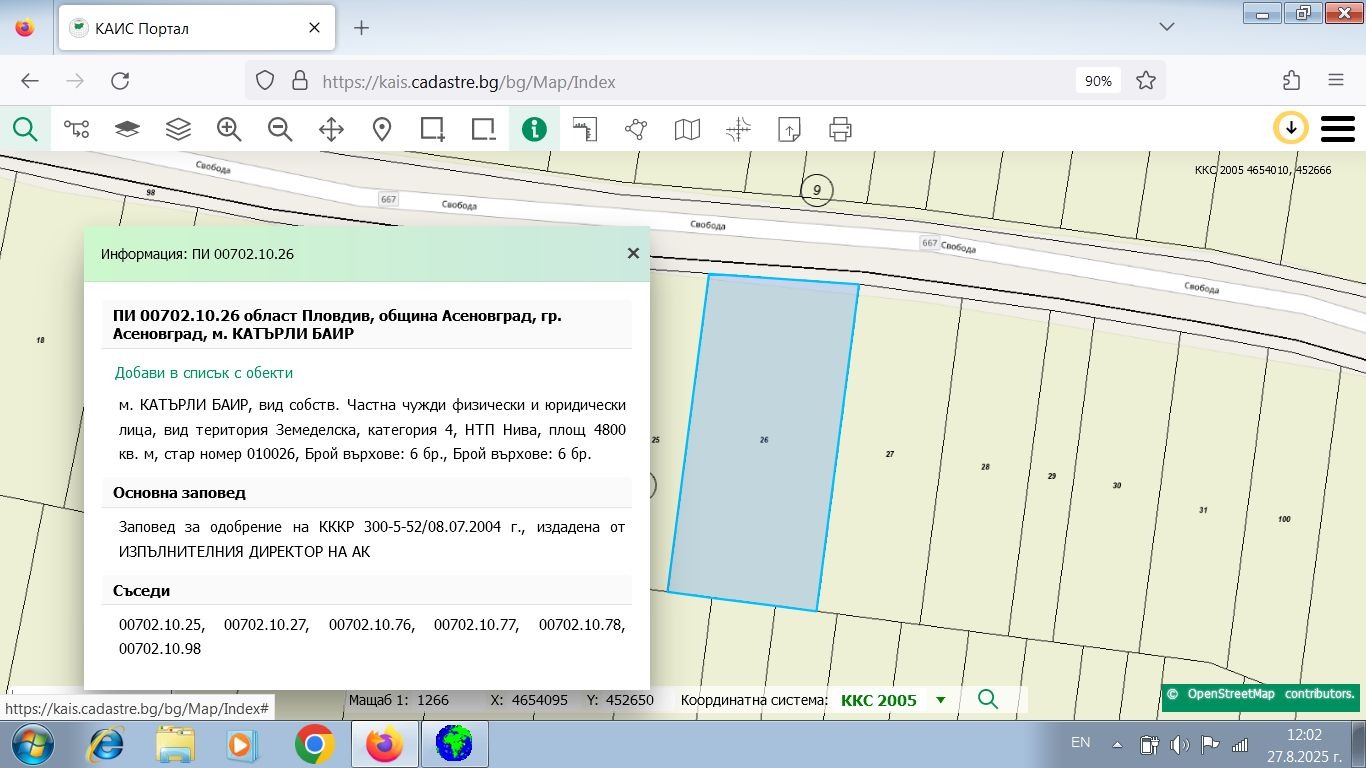The height and width of the screenshot is (768, 1366).
Task: Open Chrome from the Windows taskbar
Action: click(x=314, y=744)
